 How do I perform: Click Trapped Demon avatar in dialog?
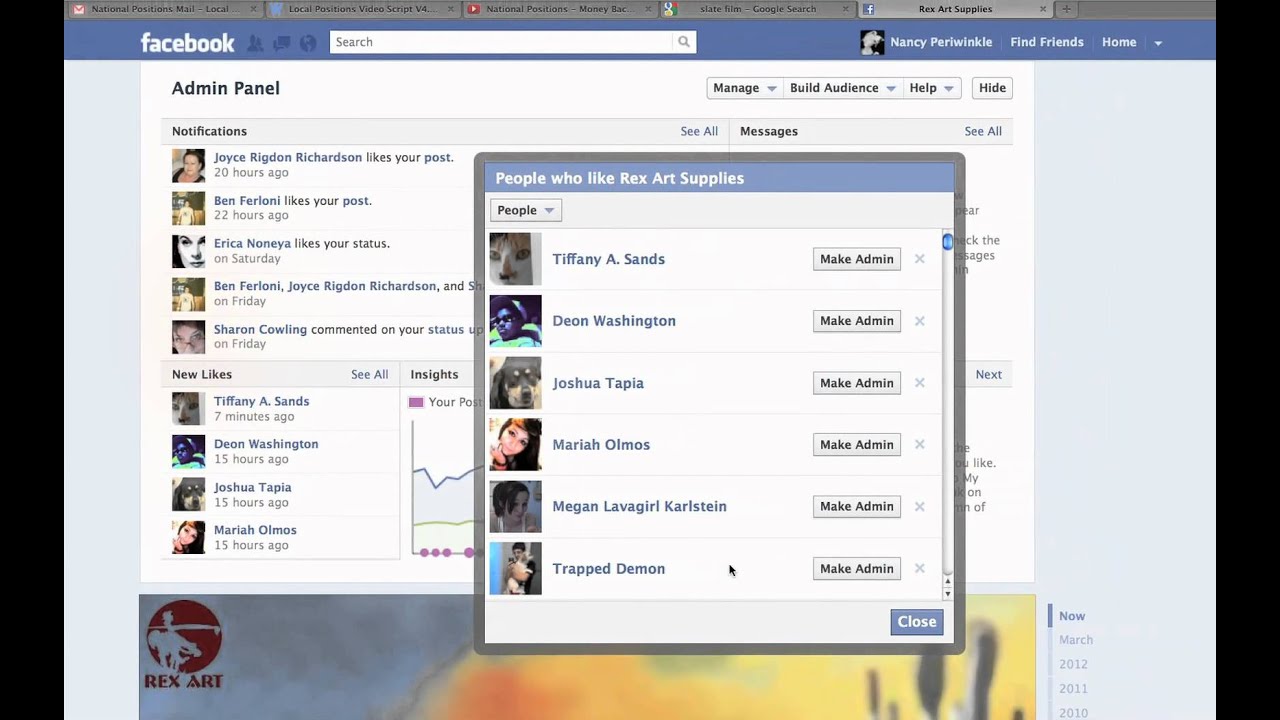[515, 568]
